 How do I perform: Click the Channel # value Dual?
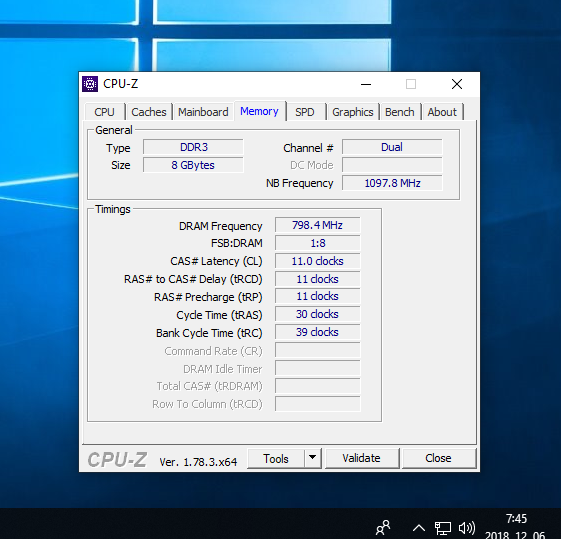[x=392, y=147]
